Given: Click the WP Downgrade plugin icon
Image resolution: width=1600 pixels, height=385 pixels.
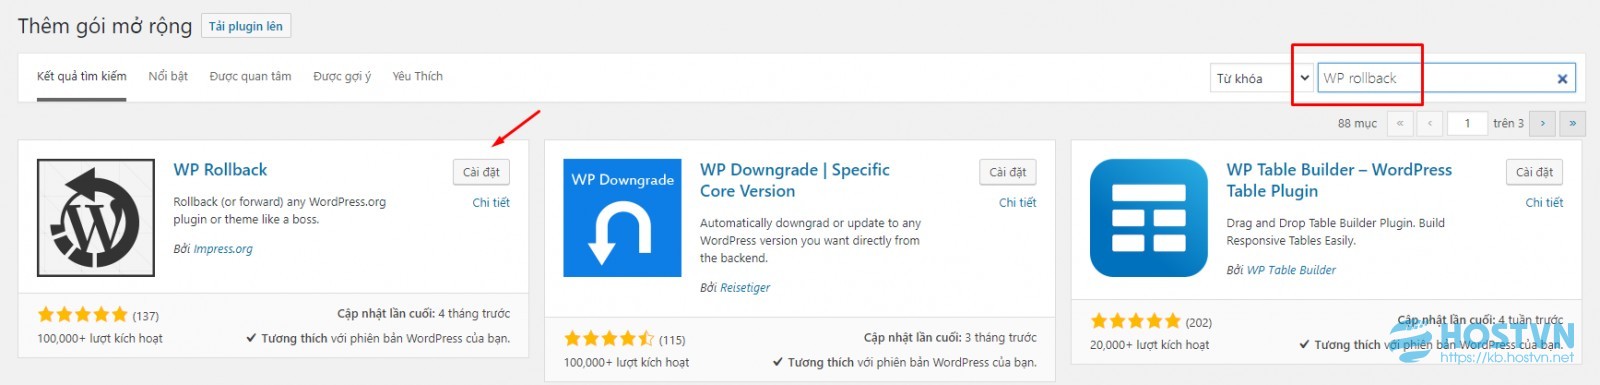Looking at the screenshot, I should (x=622, y=217).
